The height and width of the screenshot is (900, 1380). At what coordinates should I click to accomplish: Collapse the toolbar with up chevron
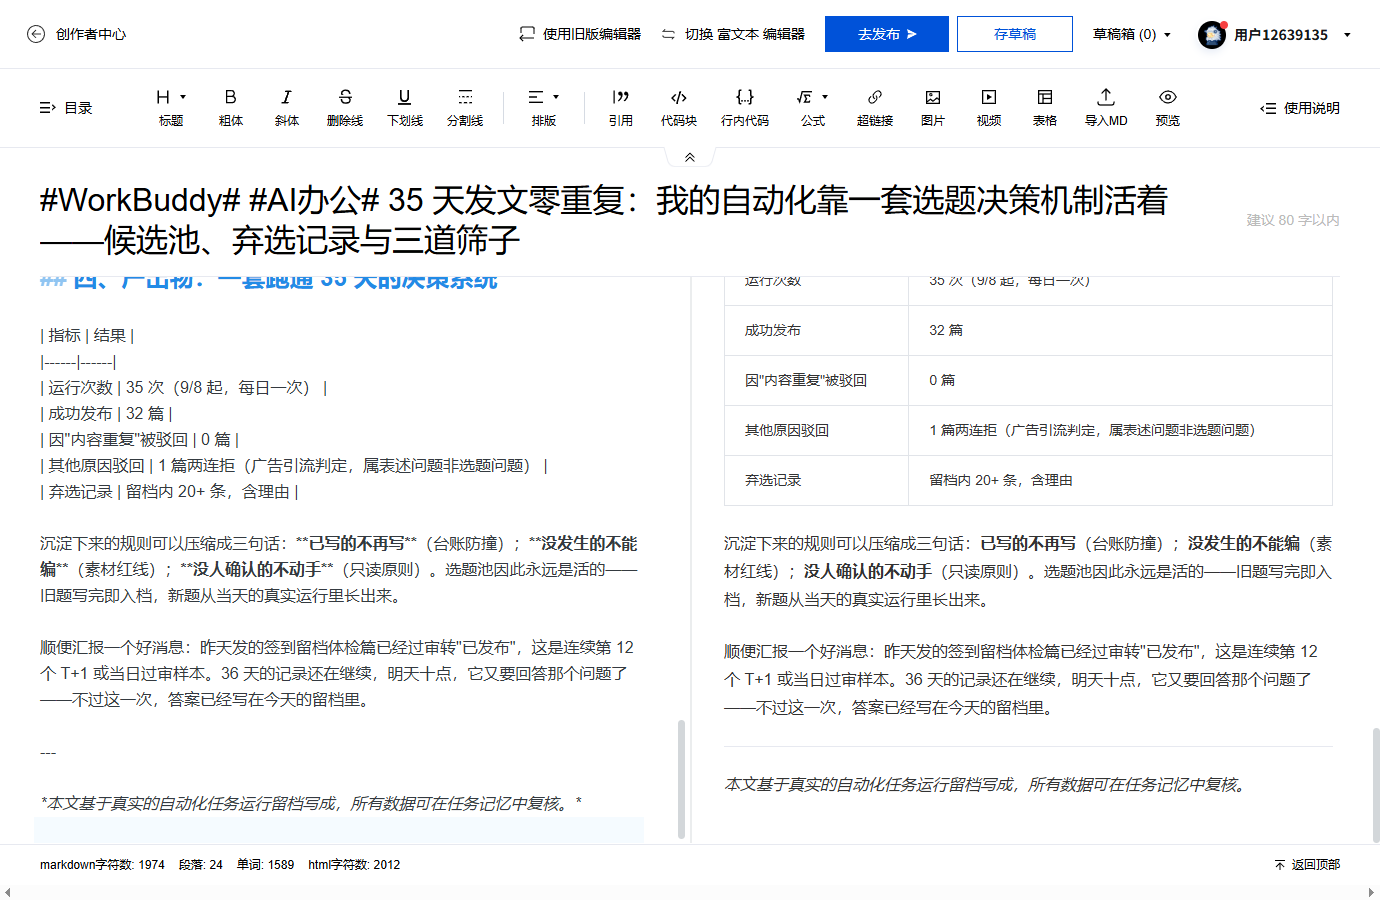[690, 157]
